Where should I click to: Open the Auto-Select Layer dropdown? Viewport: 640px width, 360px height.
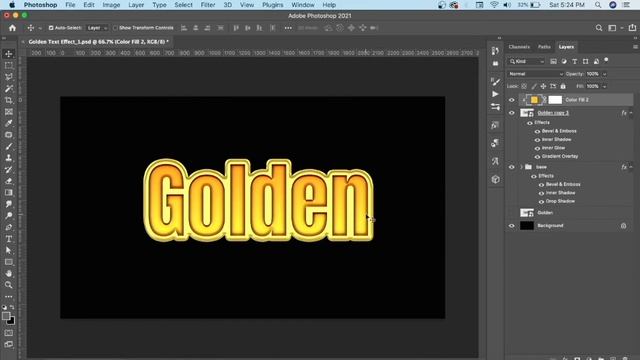coord(97,28)
